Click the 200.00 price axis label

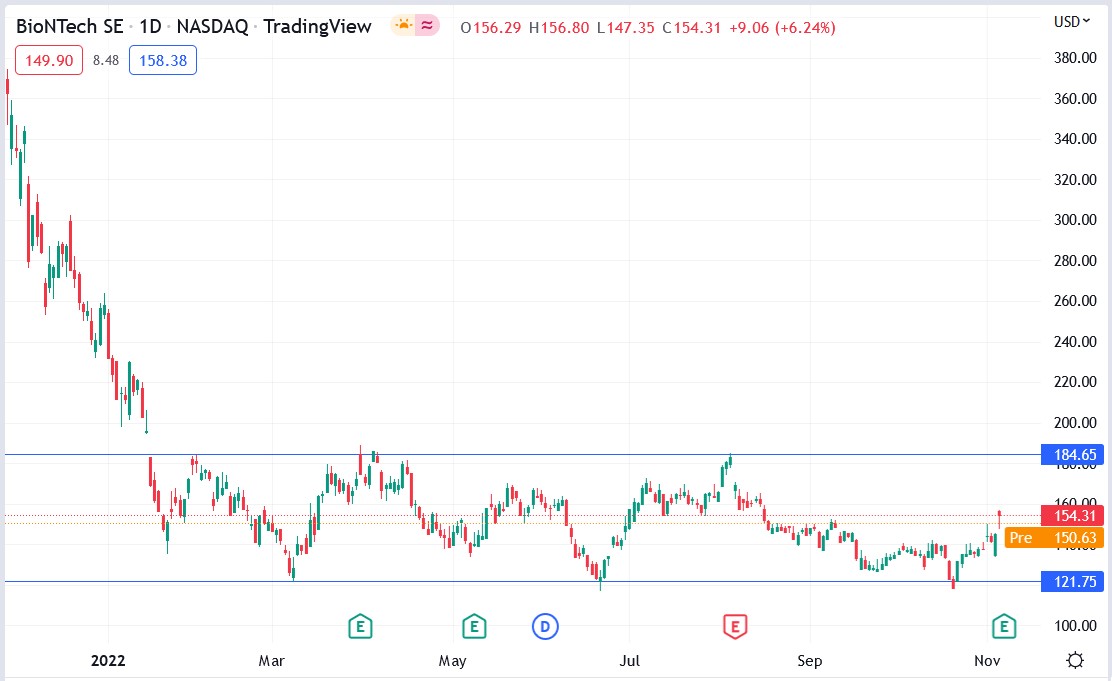pos(1075,423)
